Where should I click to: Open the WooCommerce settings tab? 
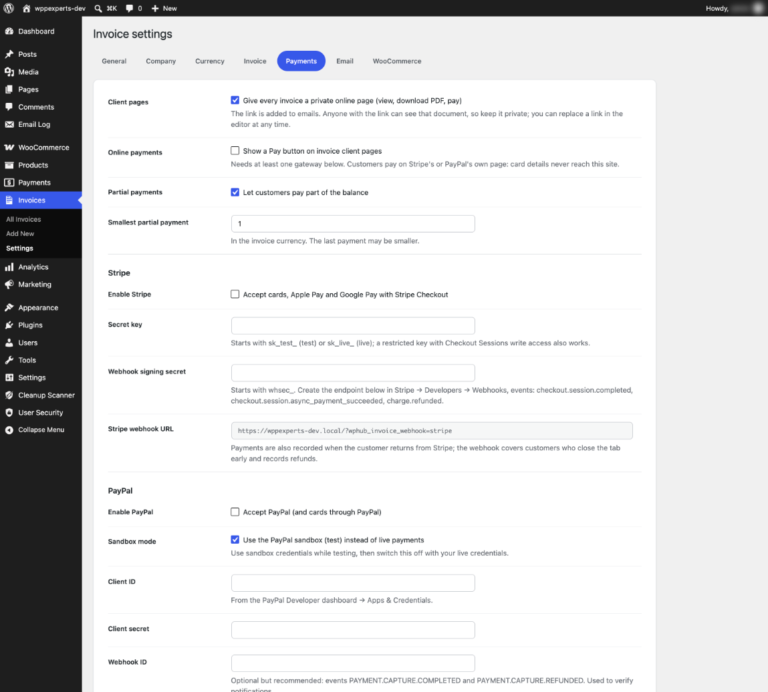[x=397, y=61]
